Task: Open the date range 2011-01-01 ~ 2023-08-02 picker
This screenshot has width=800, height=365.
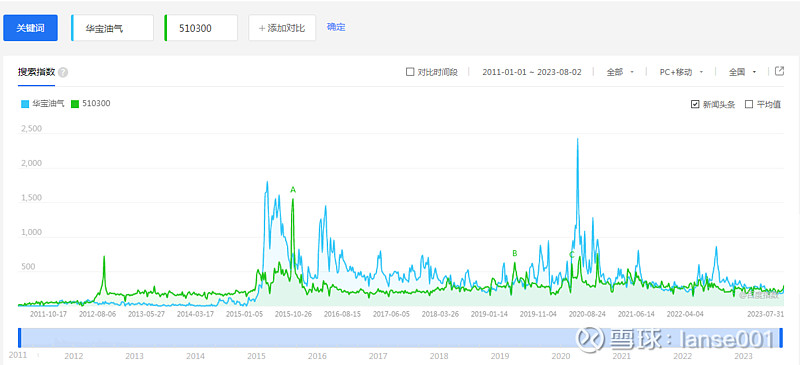Action: click(532, 72)
